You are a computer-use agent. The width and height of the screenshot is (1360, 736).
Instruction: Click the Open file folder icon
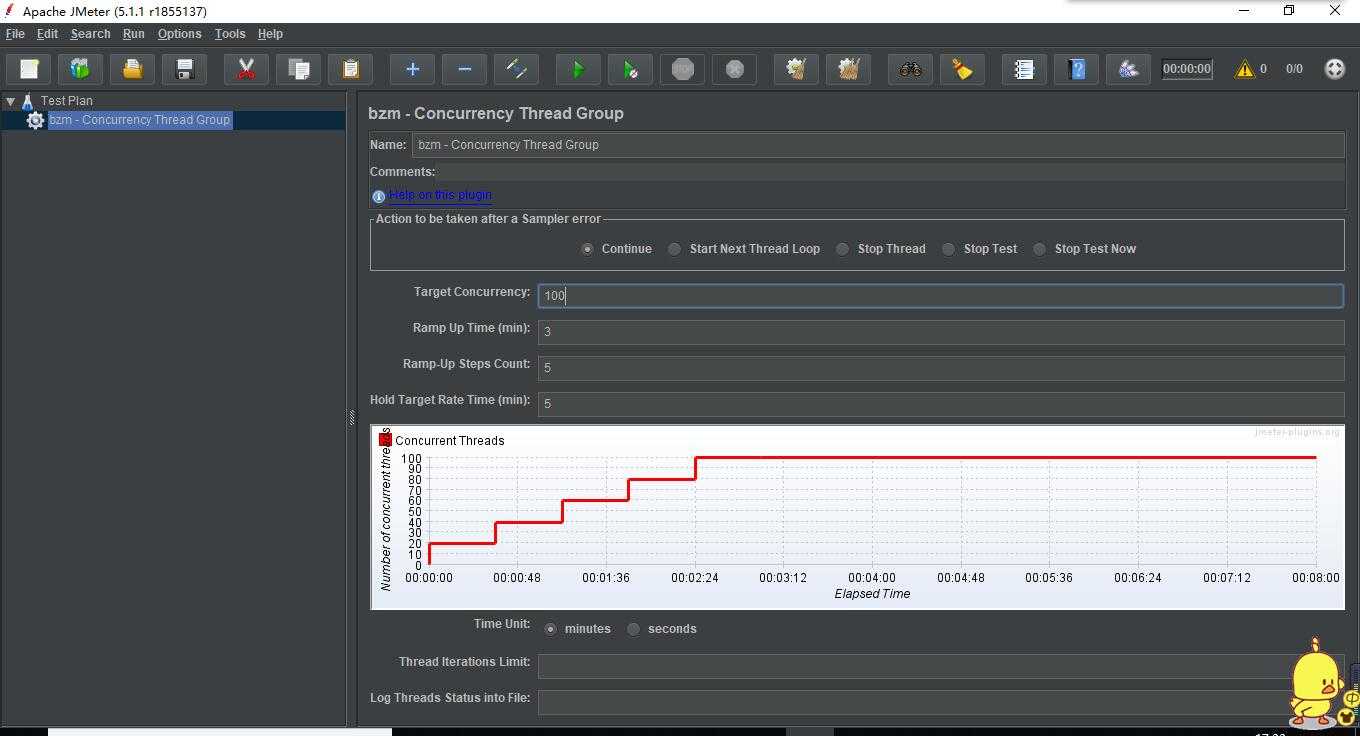(x=132, y=69)
